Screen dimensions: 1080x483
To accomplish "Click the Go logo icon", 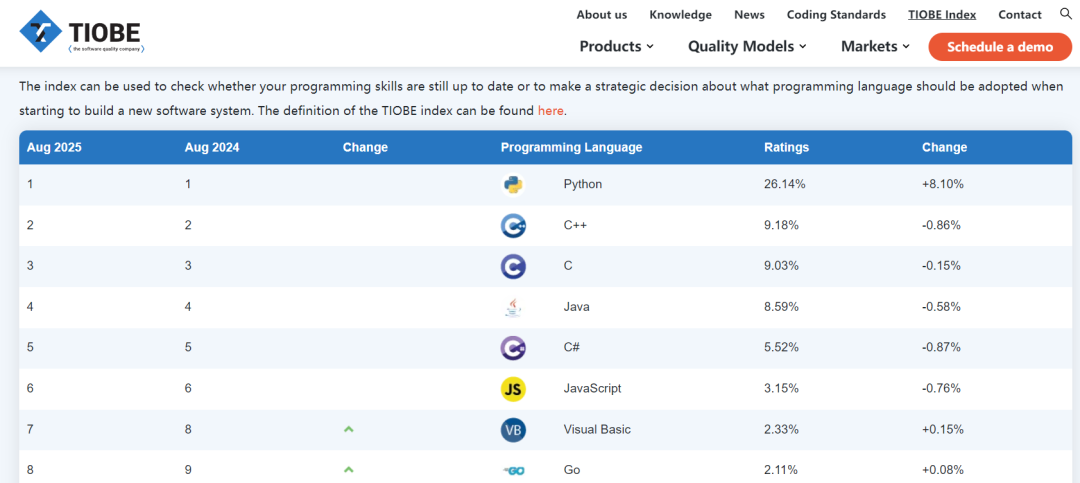I will pos(514,471).
